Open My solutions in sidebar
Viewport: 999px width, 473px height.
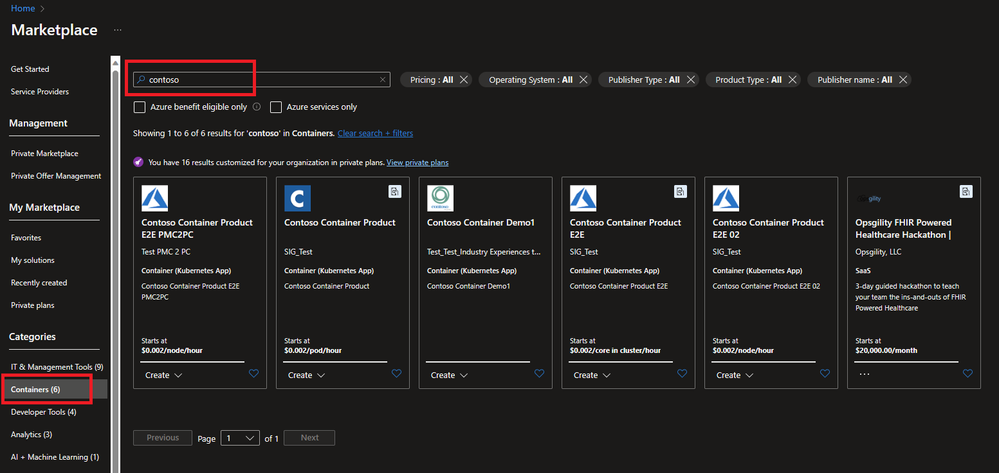click(x=32, y=260)
